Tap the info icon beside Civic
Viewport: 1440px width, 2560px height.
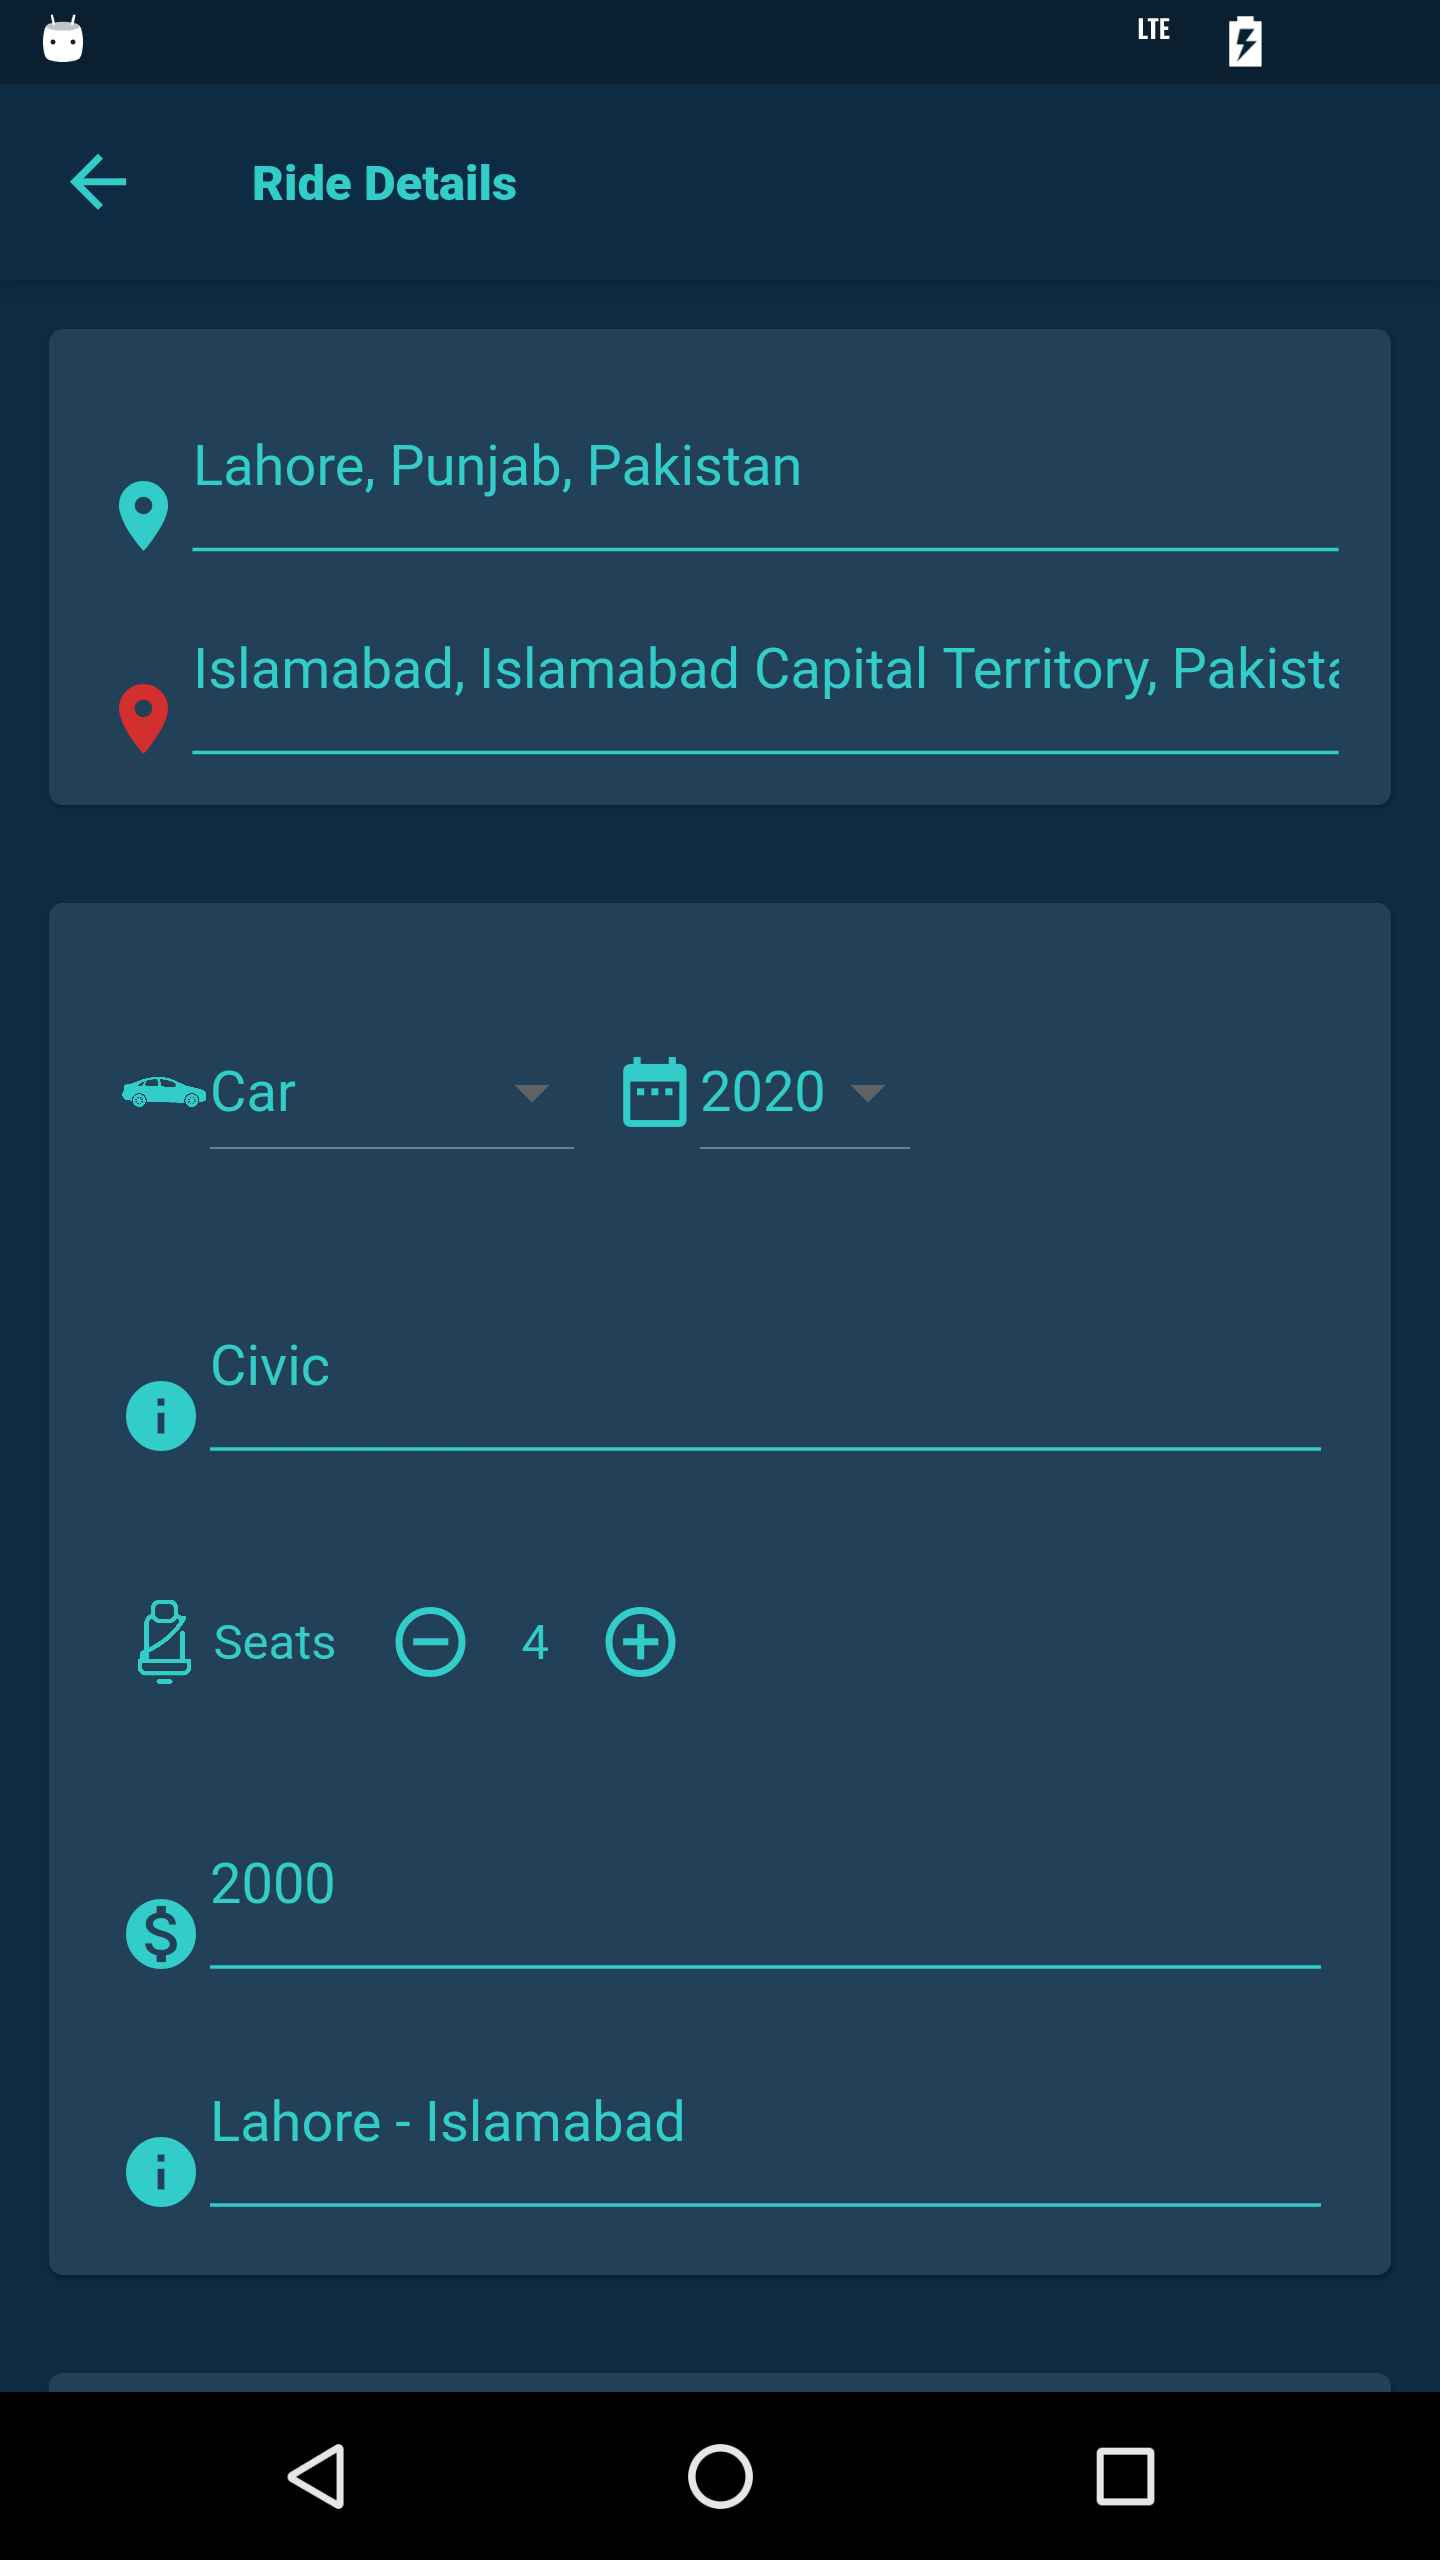click(x=161, y=1415)
